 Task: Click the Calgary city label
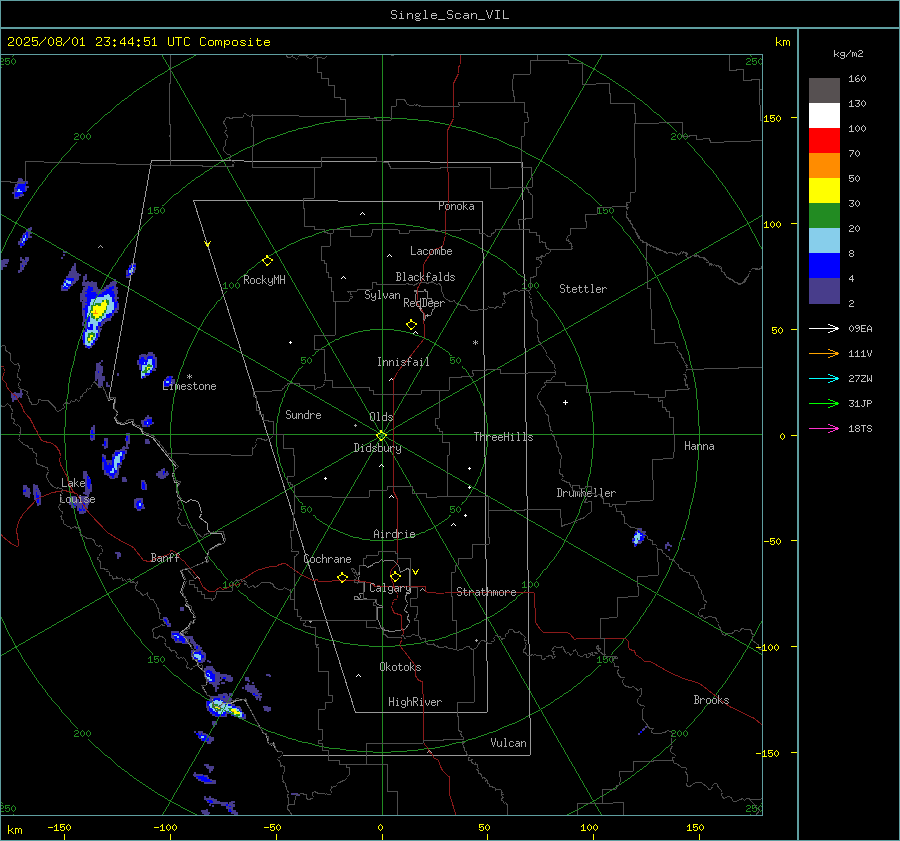(x=390, y=588)
